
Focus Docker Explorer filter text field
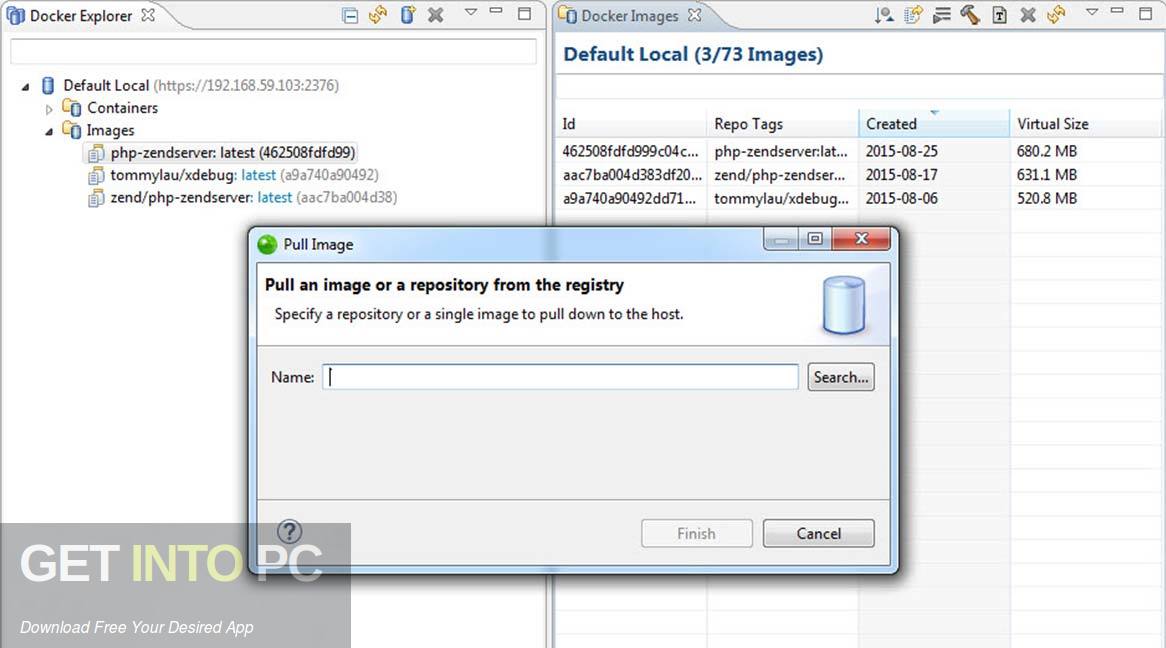coord(273,51)
